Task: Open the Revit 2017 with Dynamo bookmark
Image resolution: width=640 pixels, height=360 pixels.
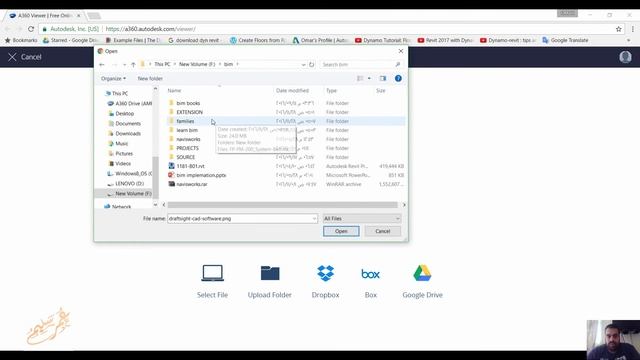Action: (445, 40)
